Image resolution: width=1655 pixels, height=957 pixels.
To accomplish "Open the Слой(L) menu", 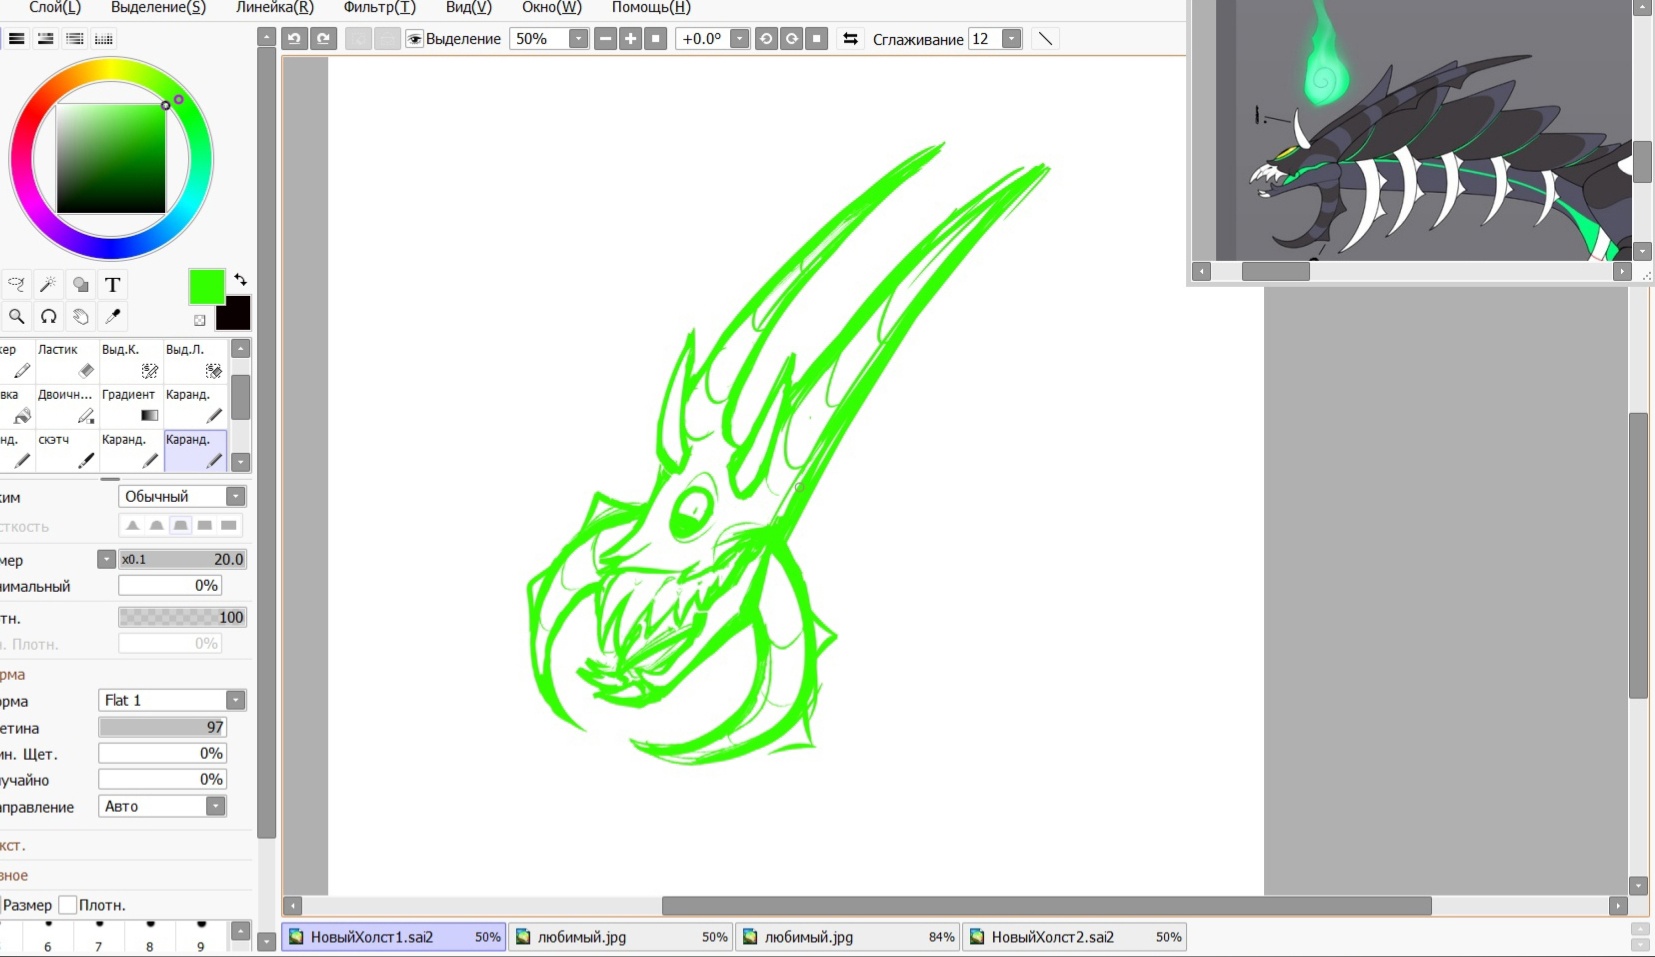I will 55,8.
